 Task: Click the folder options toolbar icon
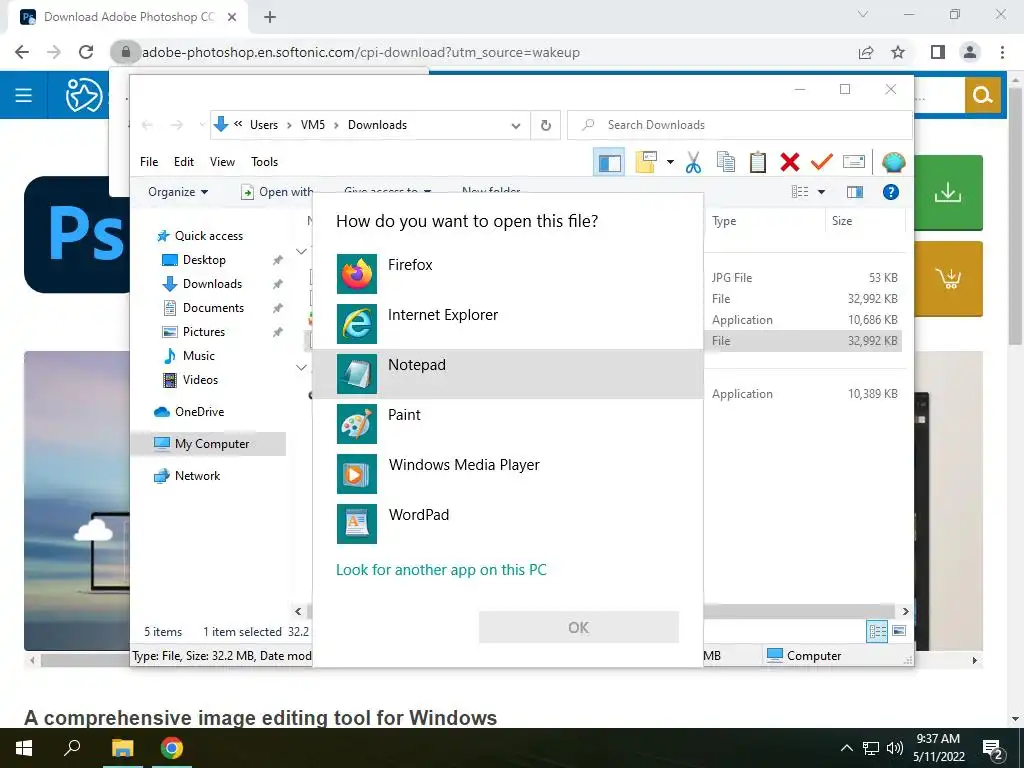[x=645, y=162]
